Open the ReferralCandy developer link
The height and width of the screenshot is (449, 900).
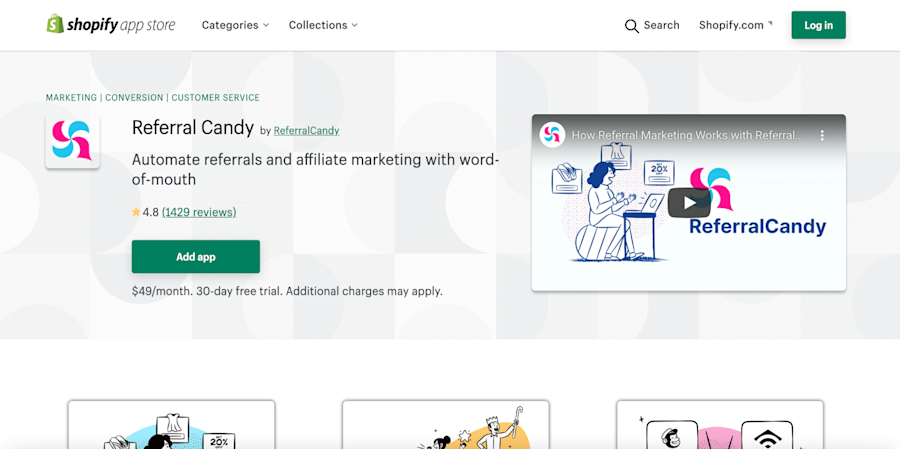coord(307,131)
